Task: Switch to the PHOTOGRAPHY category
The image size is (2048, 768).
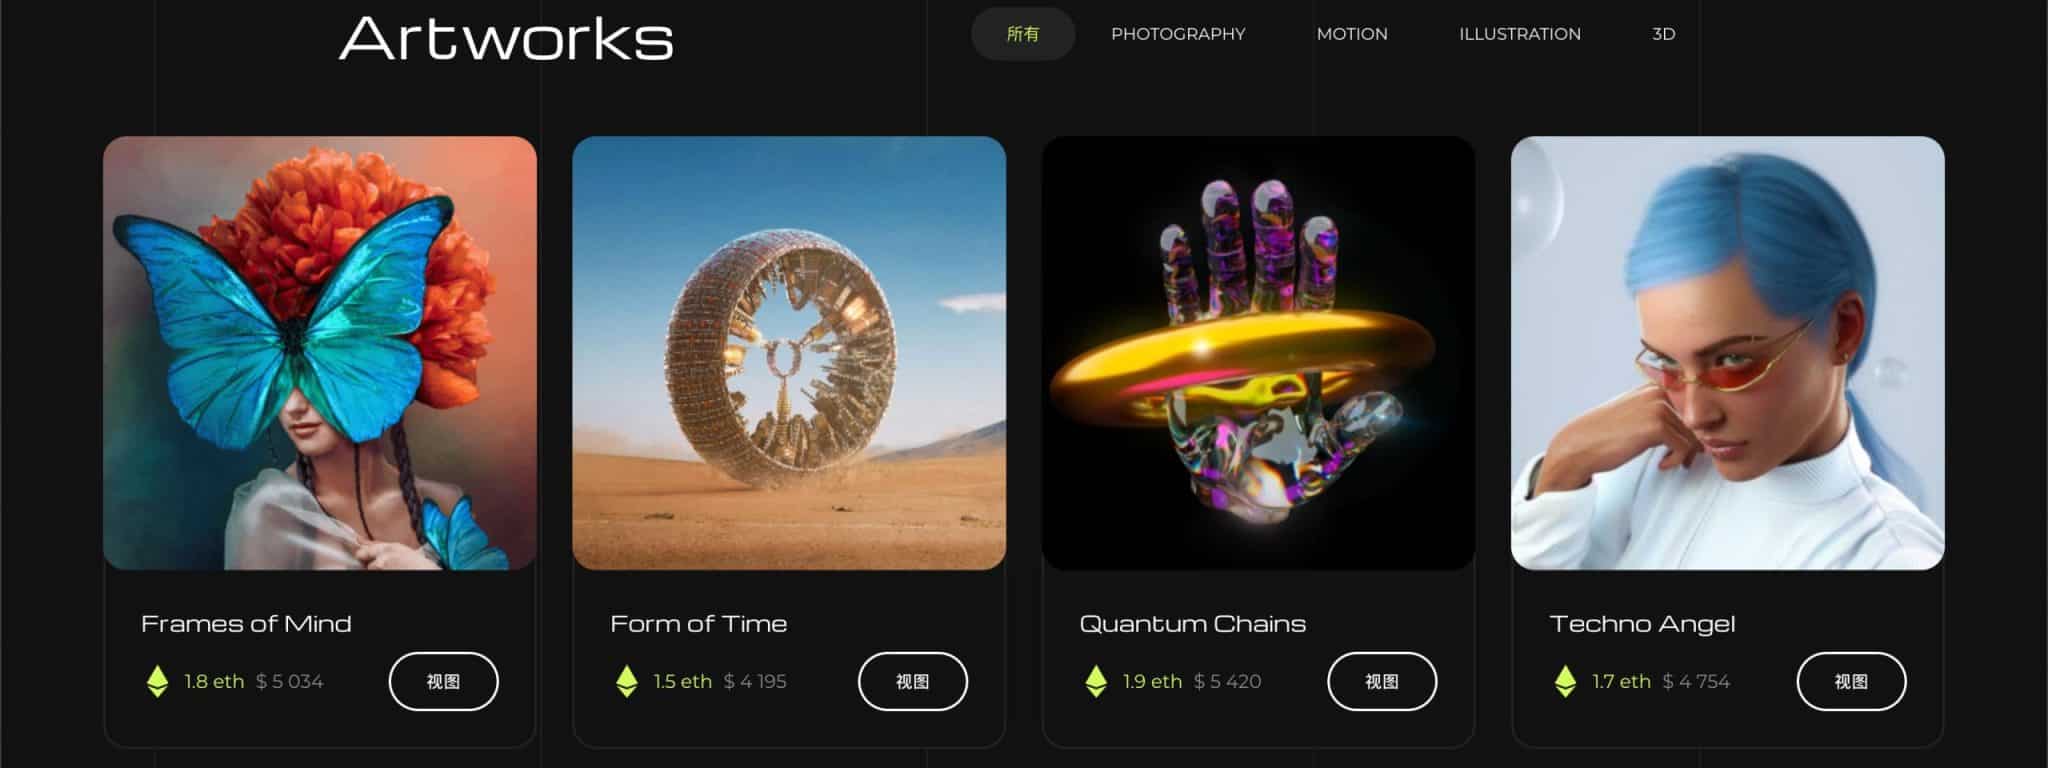Action: 1178,34
